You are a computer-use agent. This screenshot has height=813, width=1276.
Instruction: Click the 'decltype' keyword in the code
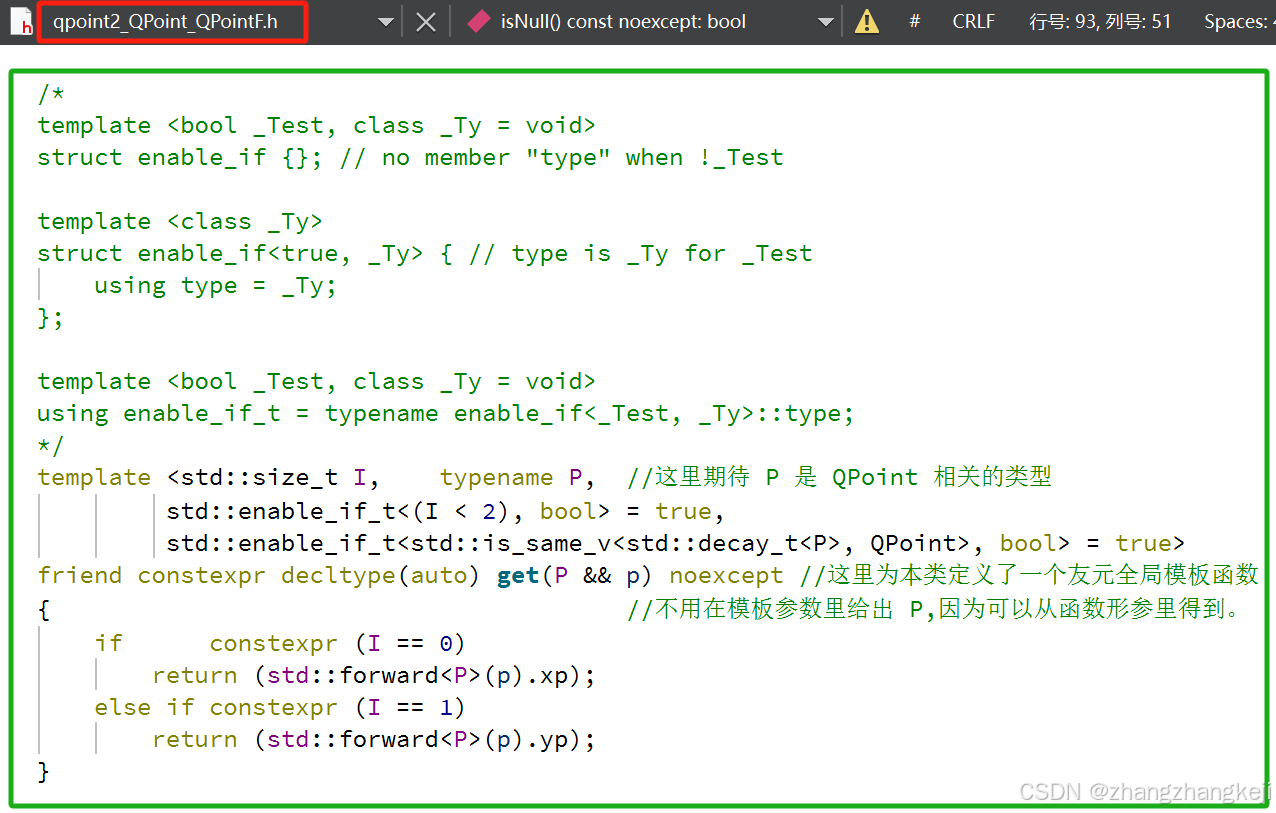click(338, 576)
